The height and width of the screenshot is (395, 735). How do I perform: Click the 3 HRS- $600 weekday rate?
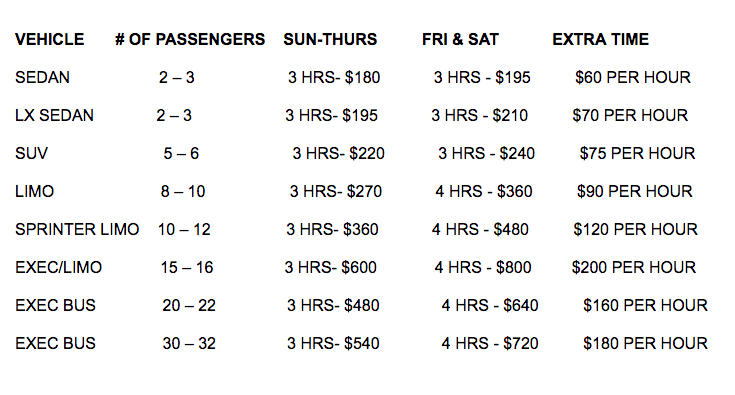click(x=330, y=267)
